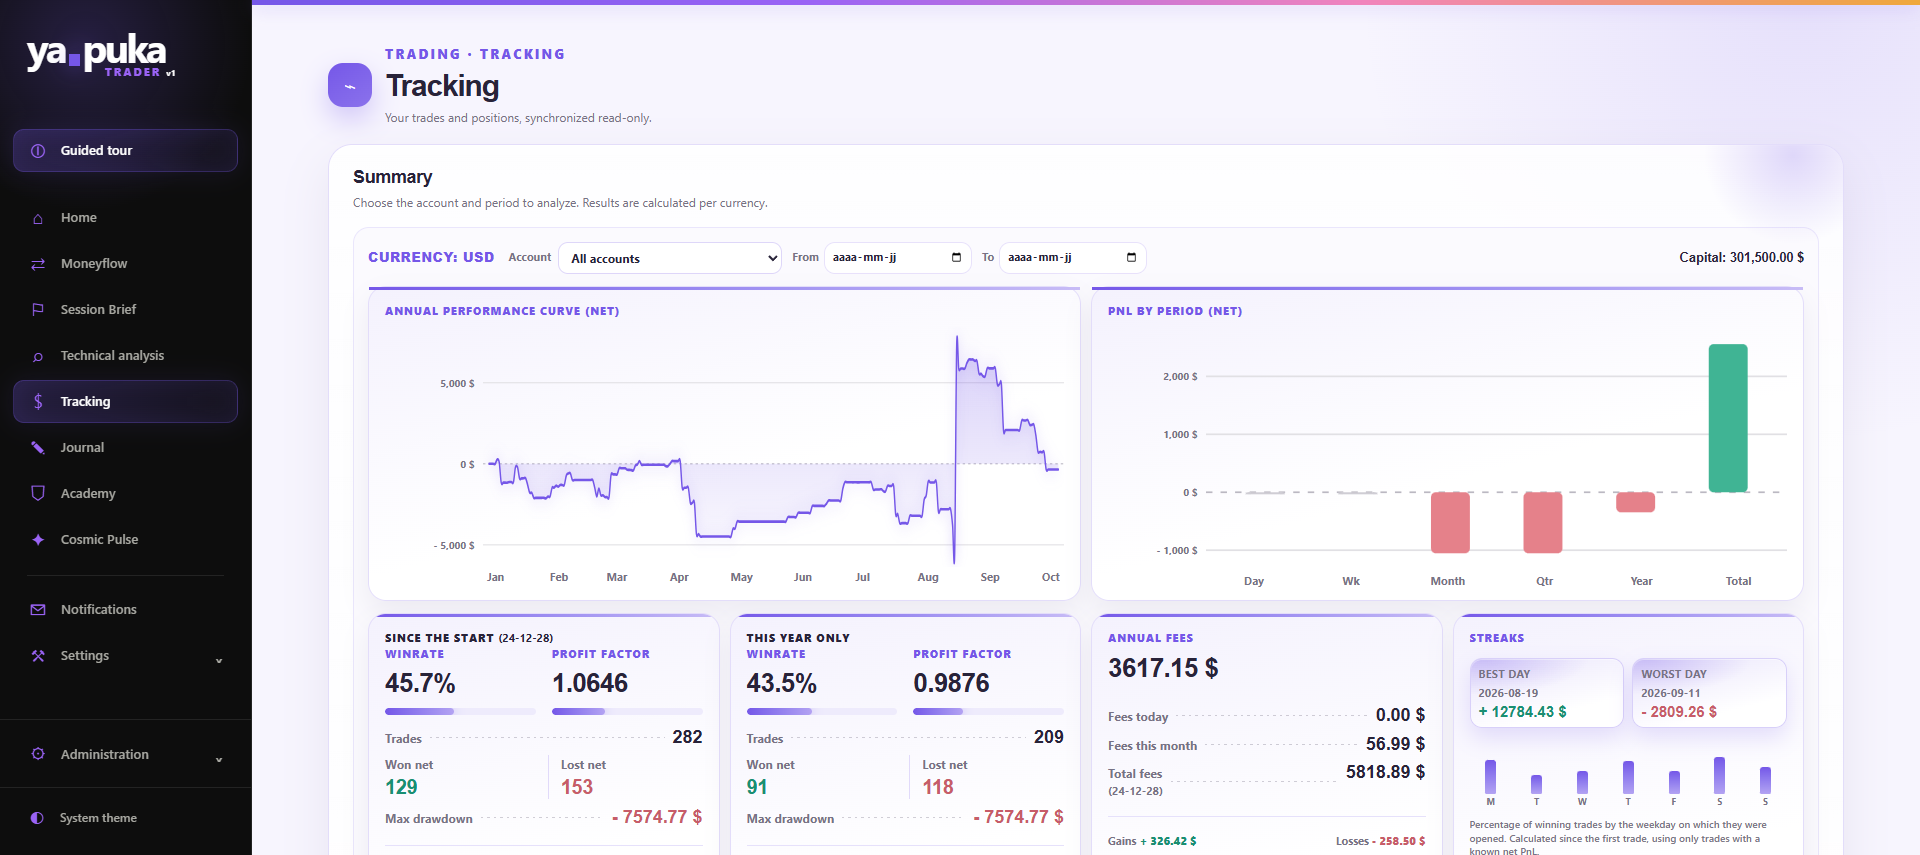Open the Academy link
1920x855 pixels.
[125, 494]
